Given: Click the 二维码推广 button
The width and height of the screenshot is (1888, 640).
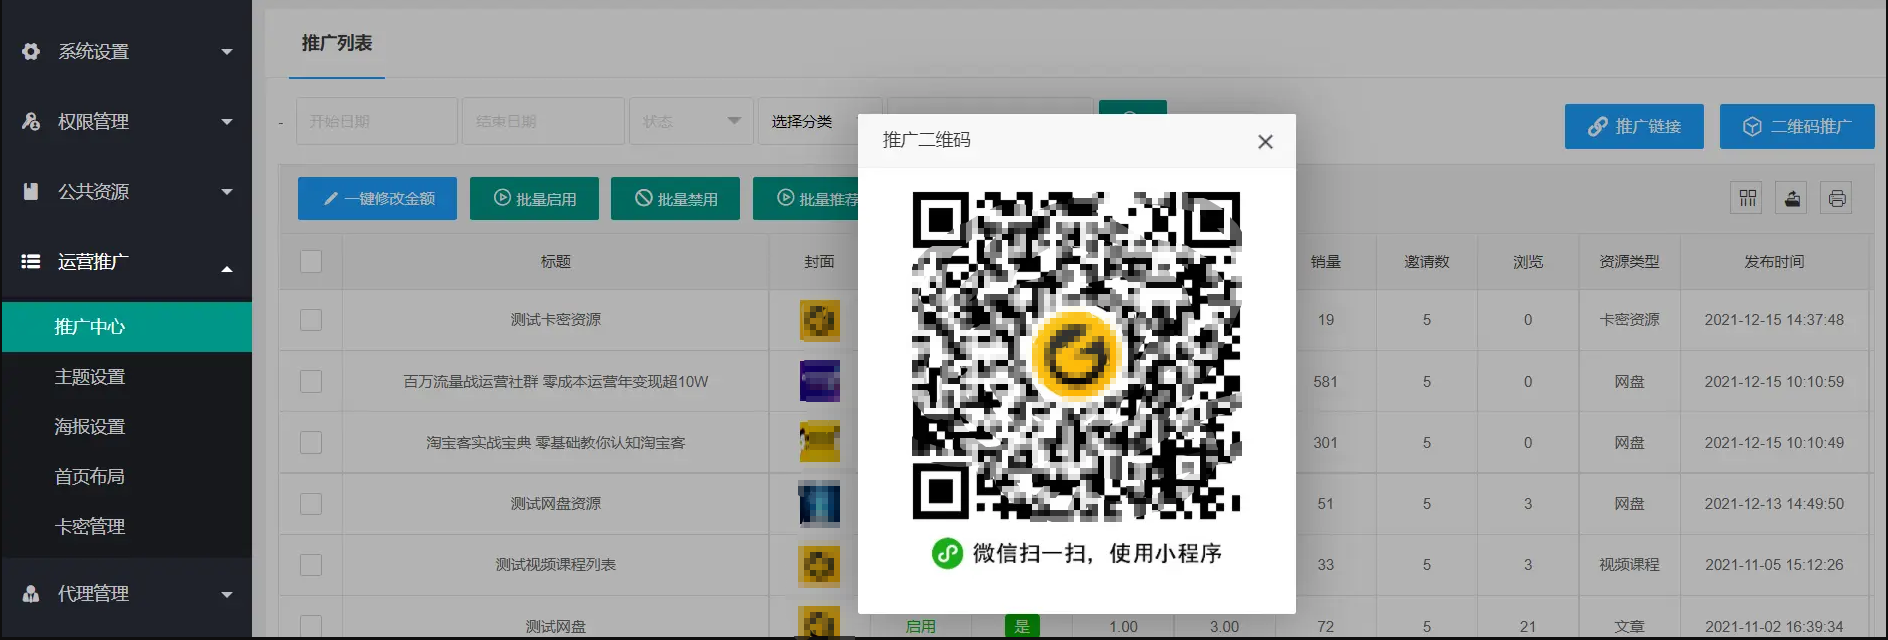Looking at the screenshot, I should (1797, 126).
